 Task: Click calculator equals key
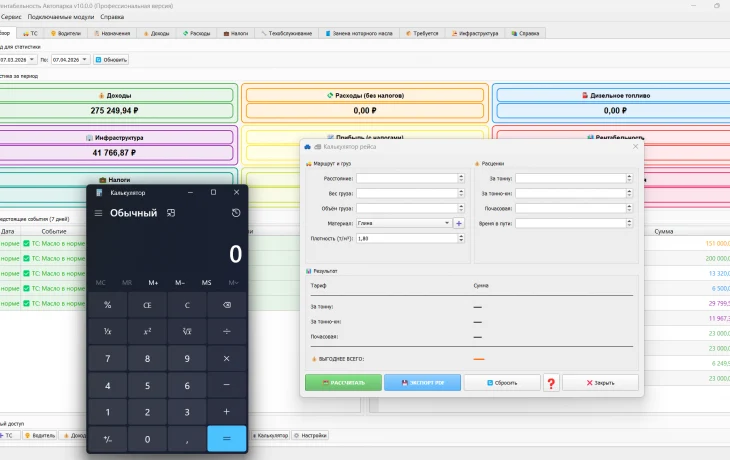pyautogui.click(x=227, y=439)
